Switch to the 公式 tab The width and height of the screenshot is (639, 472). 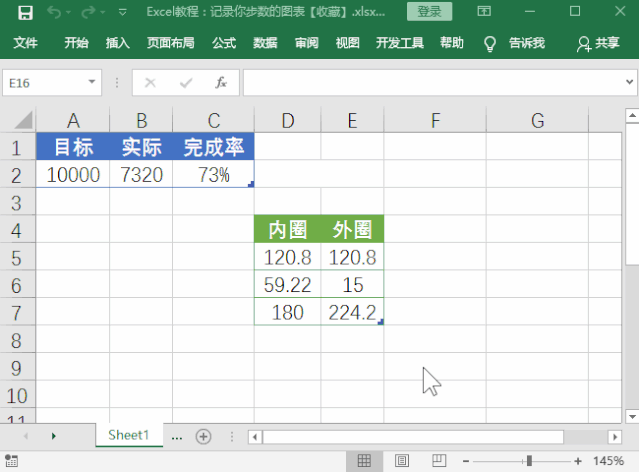click(x=224, y=42)
